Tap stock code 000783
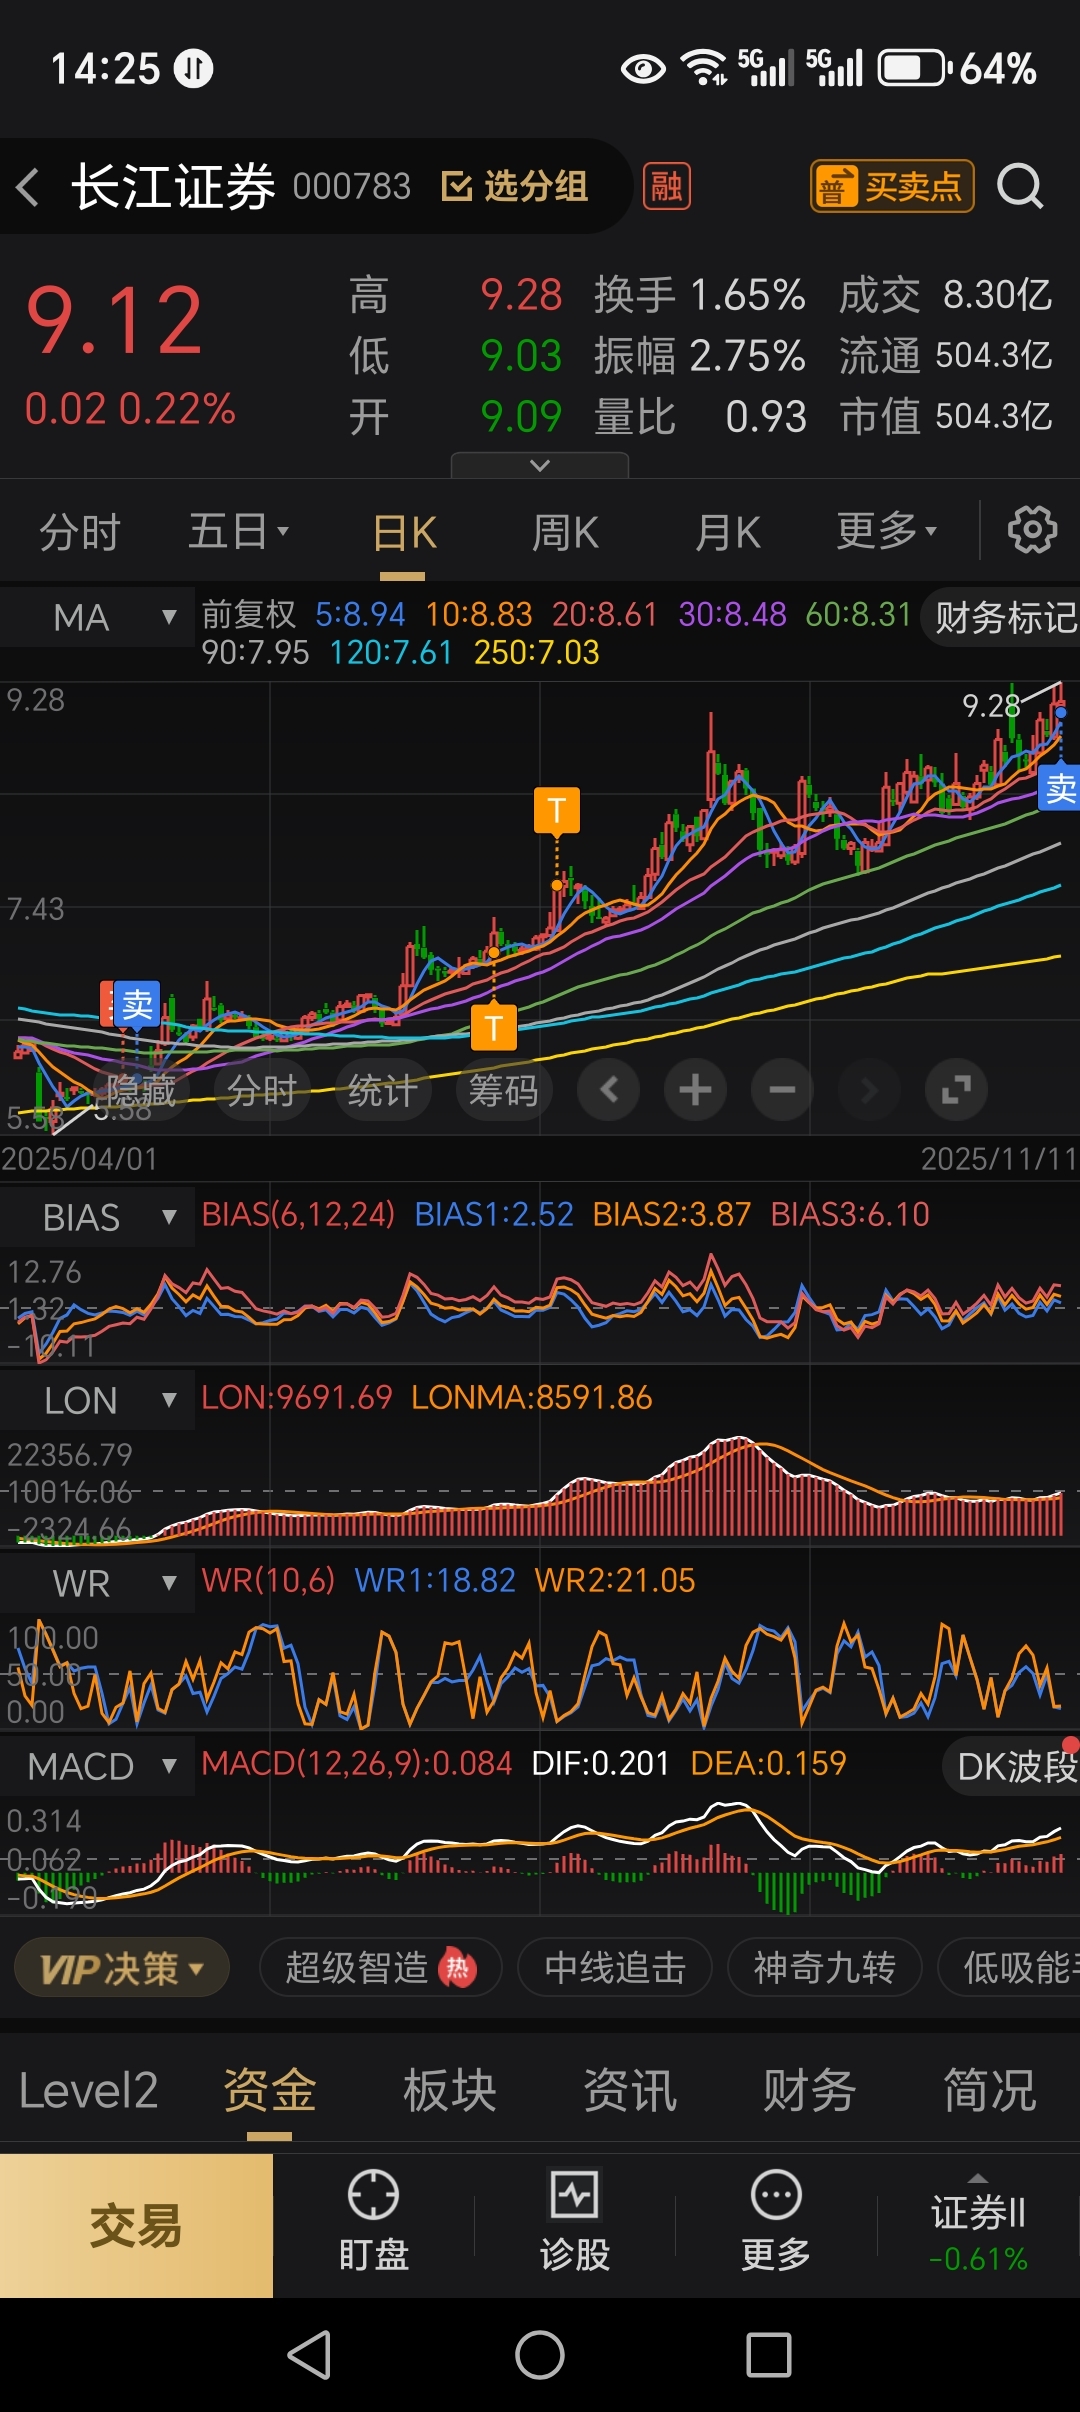 point(352,186)
